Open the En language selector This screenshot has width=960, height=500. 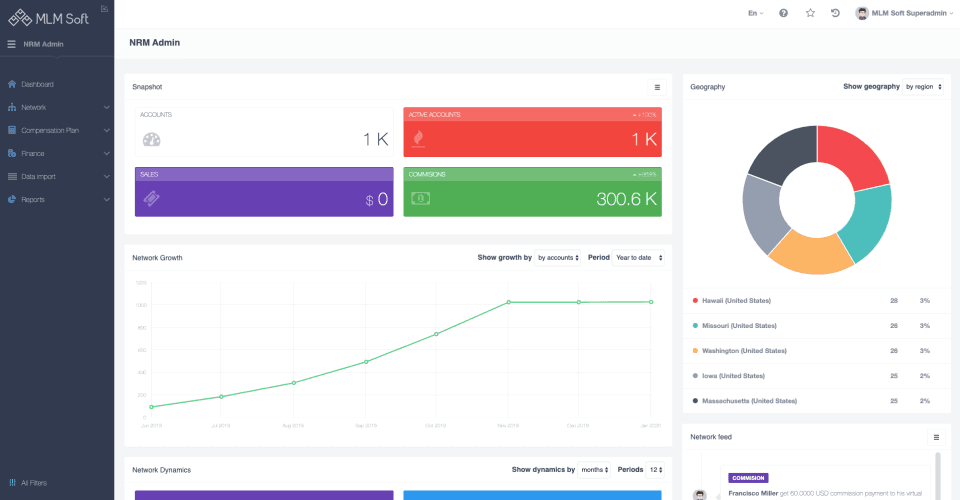tap(756, 13)
